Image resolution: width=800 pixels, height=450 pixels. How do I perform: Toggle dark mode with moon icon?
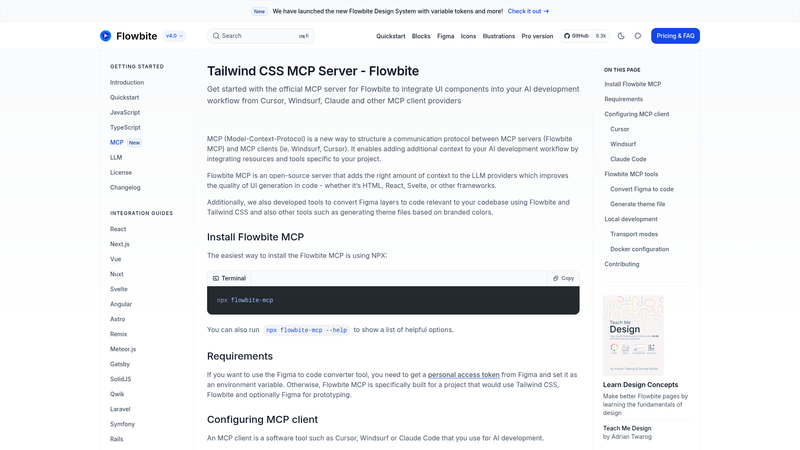click(x=621, y=36)
